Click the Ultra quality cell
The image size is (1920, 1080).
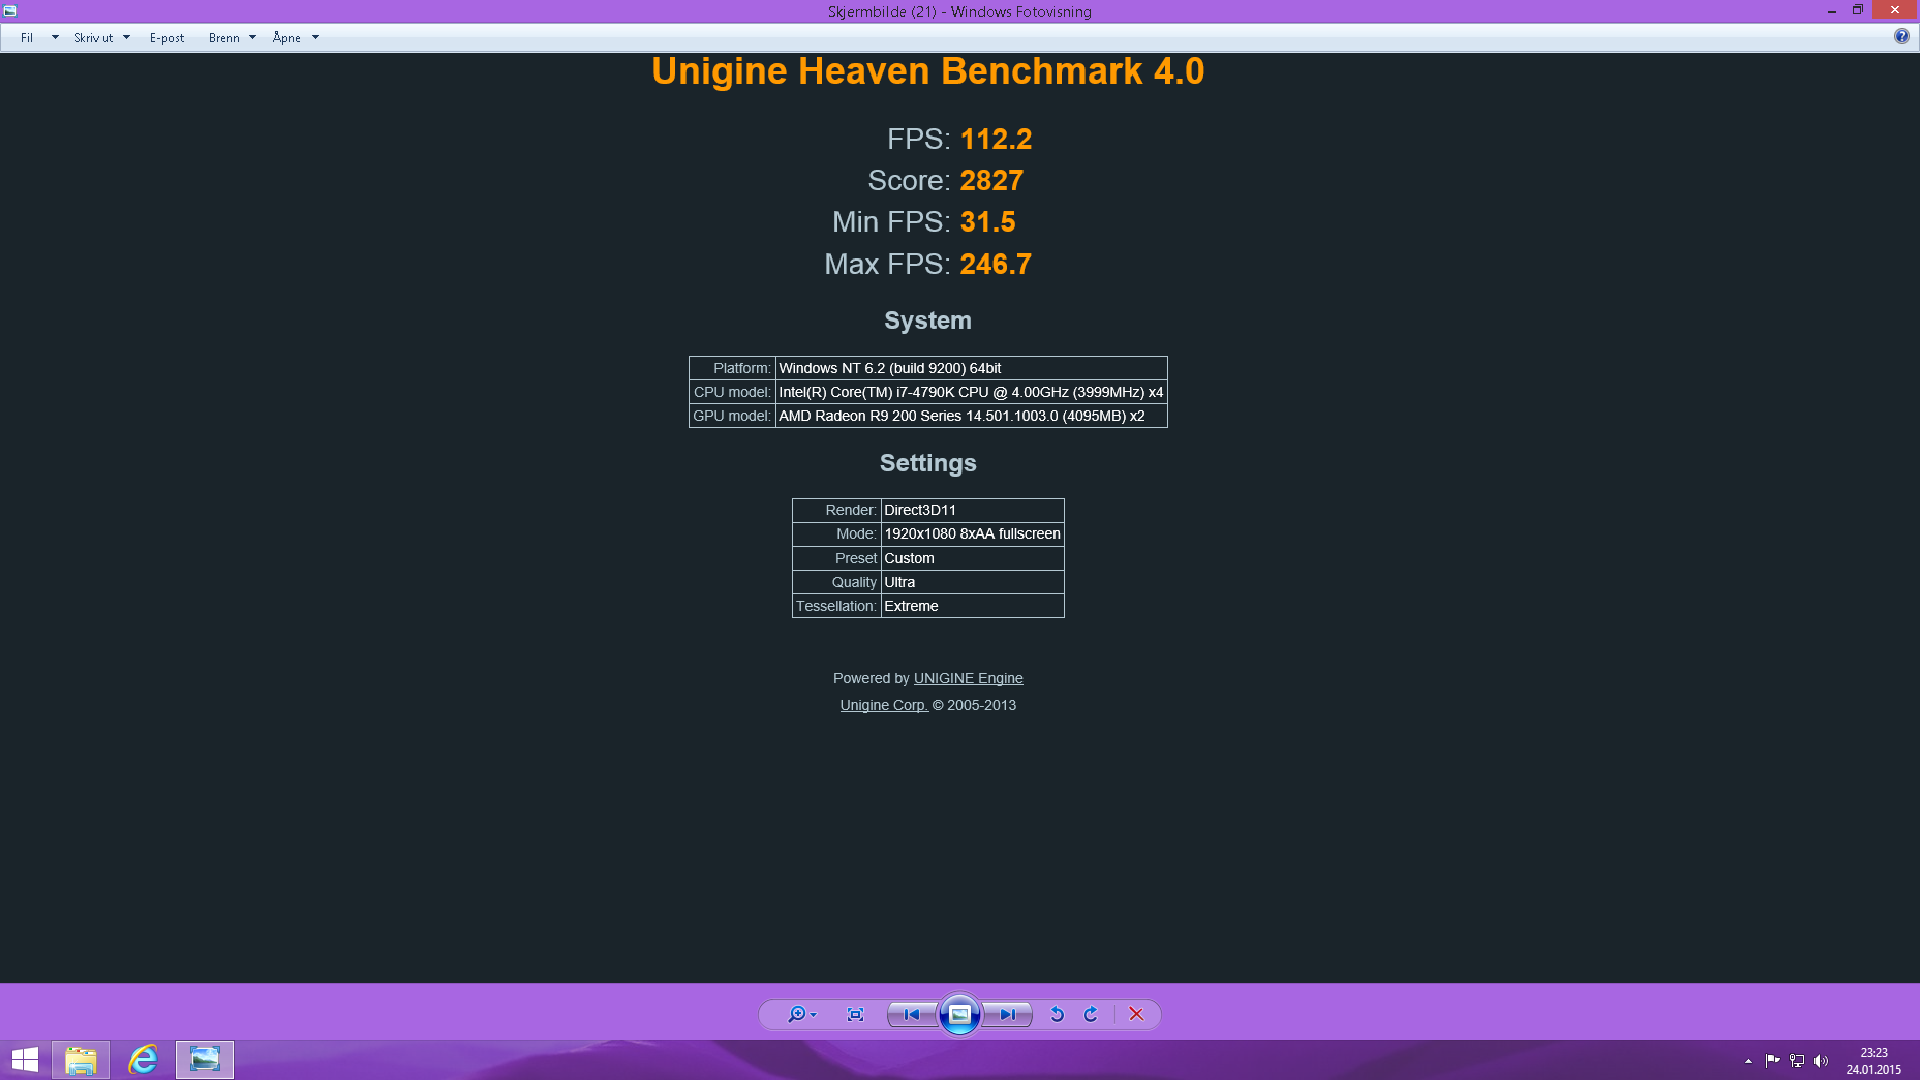tap(972, 582)
